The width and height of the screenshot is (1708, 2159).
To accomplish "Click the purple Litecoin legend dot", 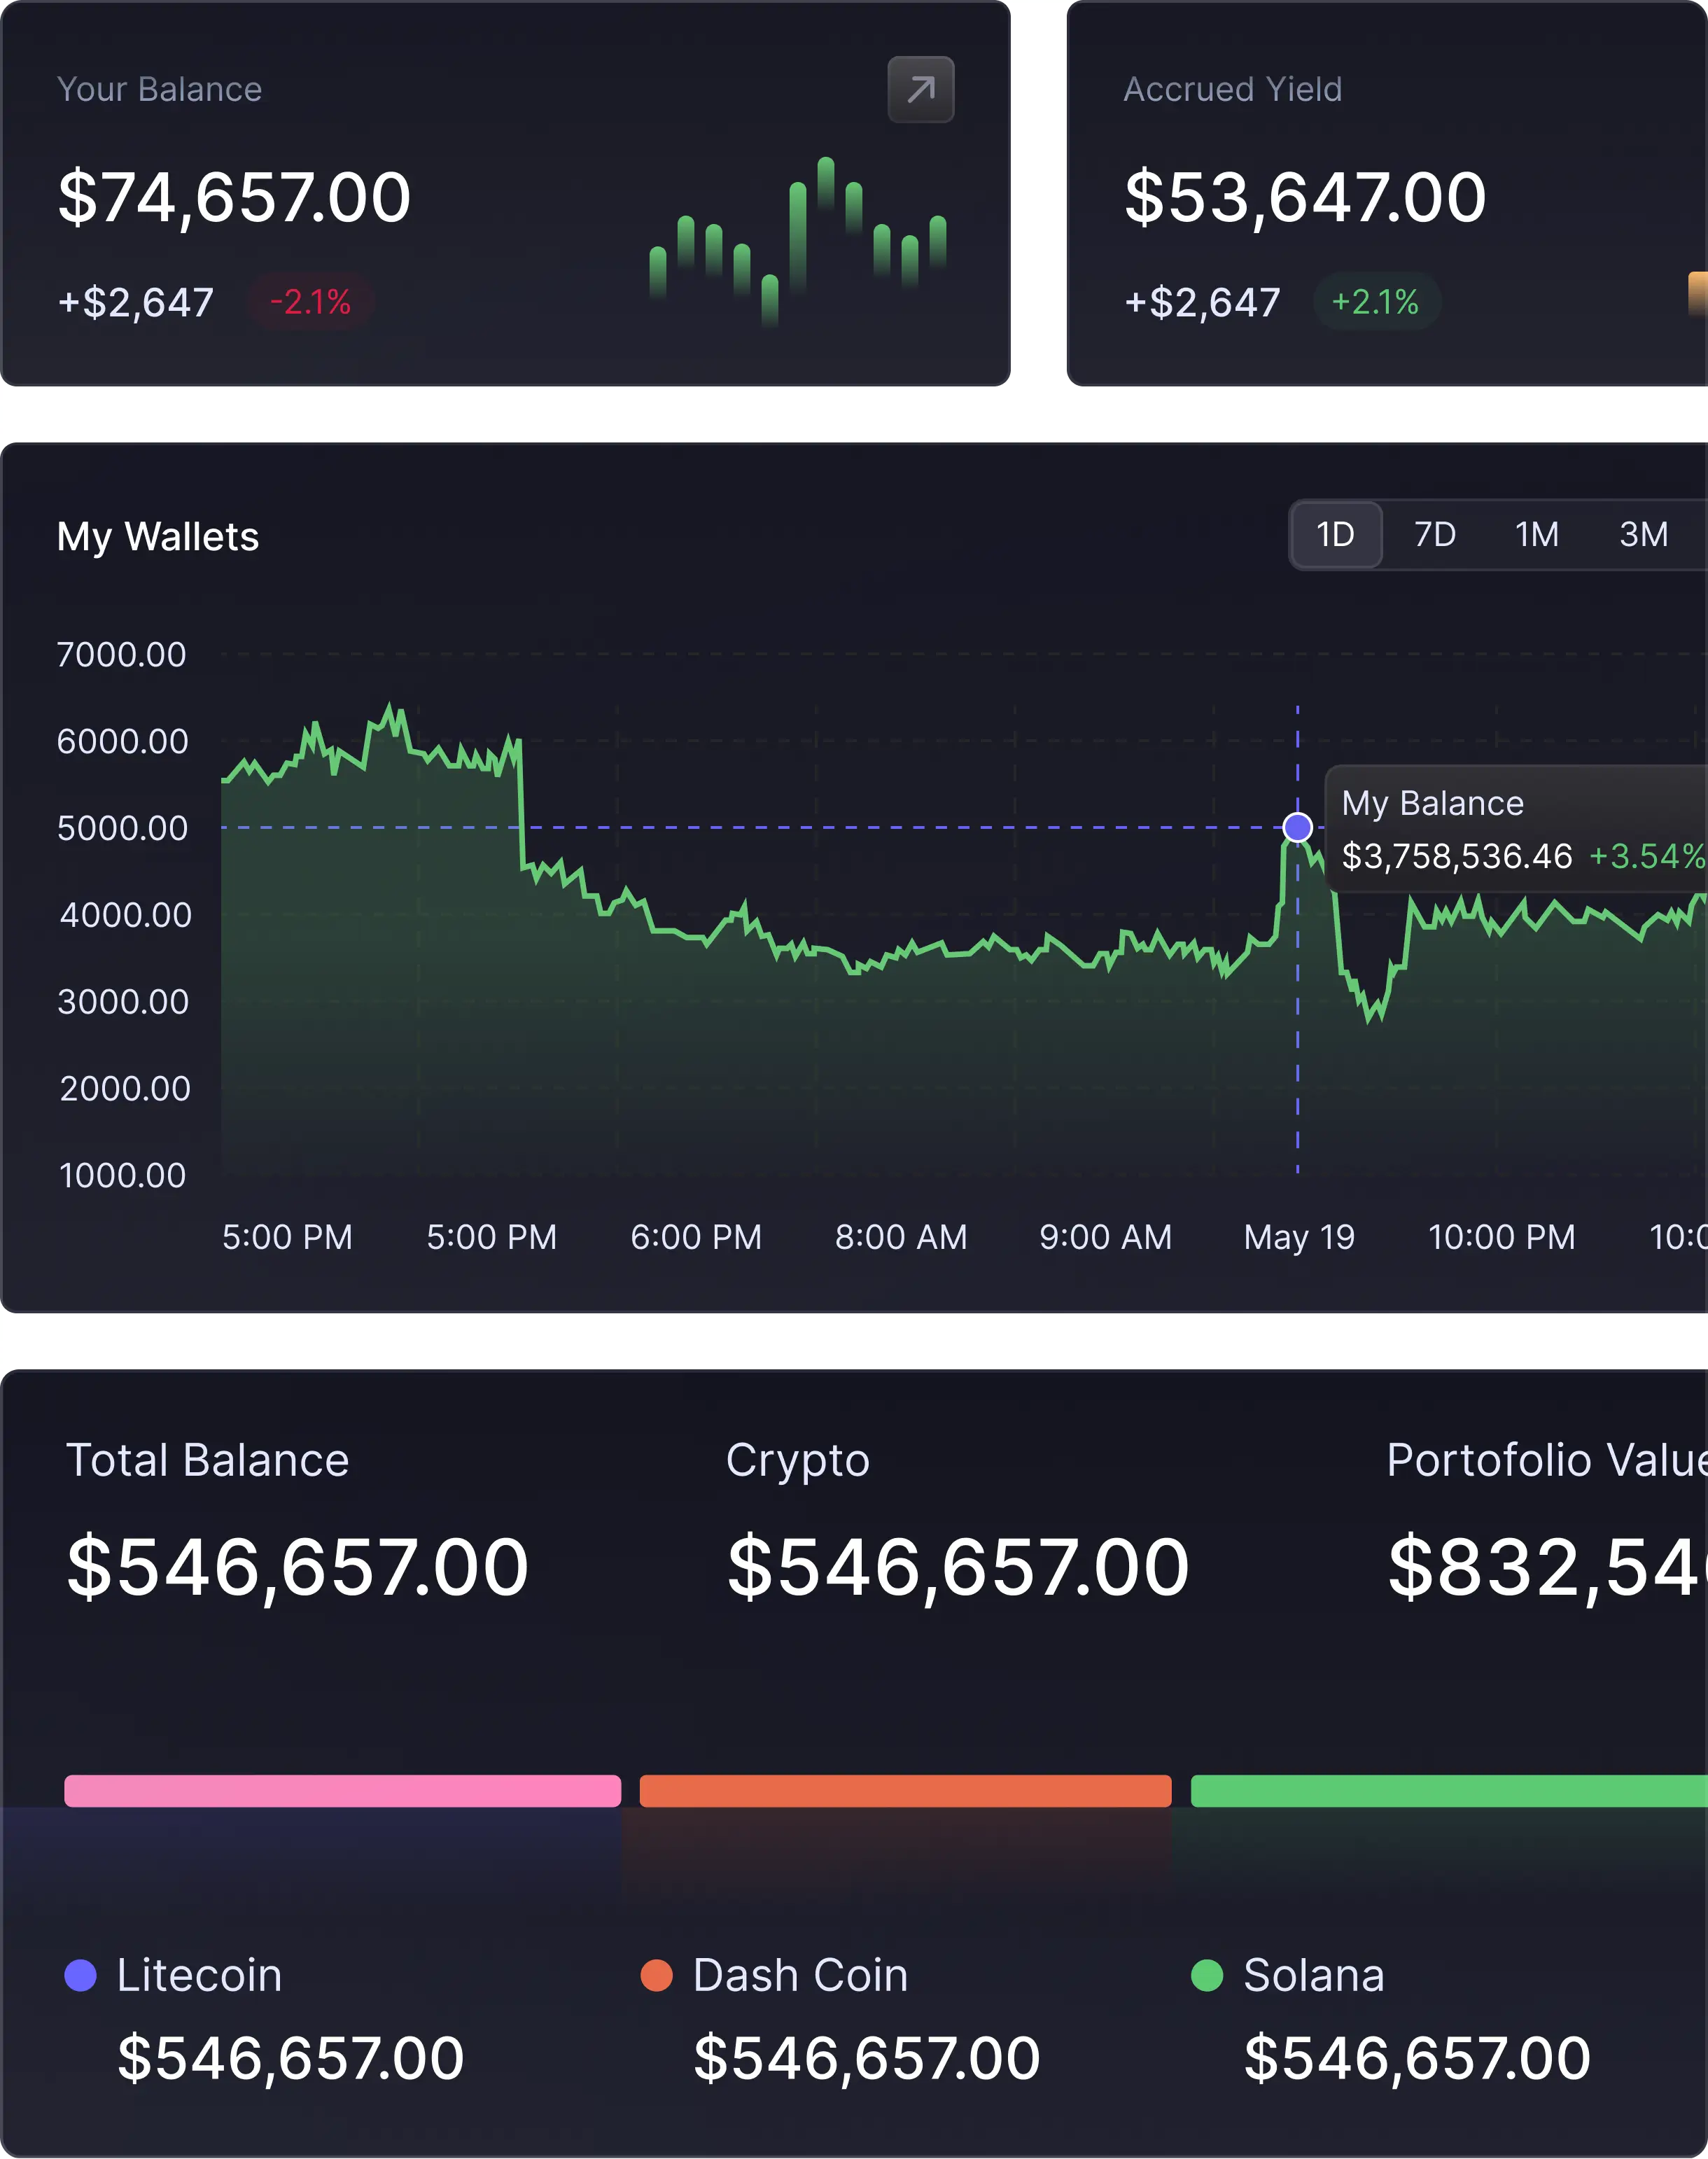I will [x=80, y=1975].
